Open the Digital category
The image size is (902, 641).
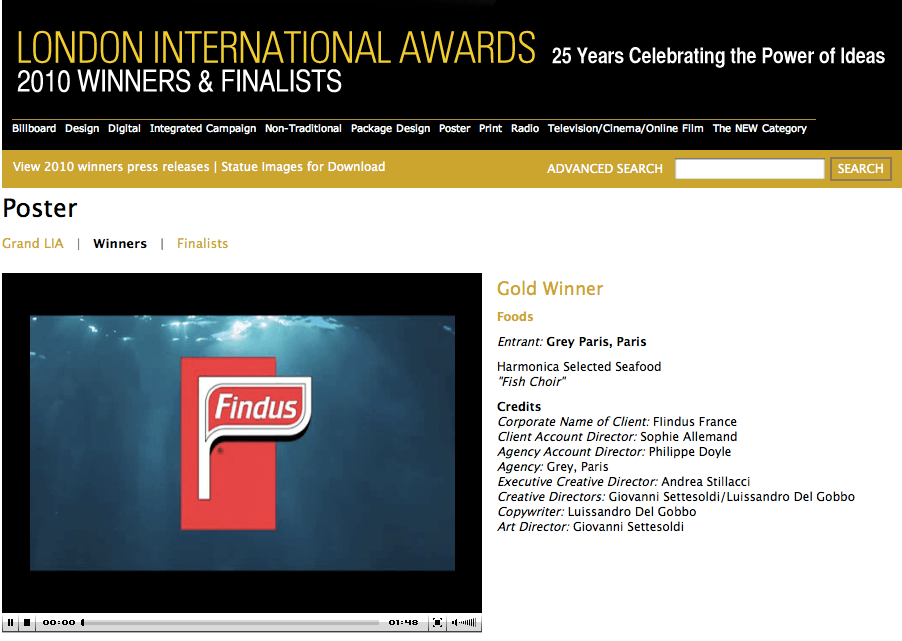(124, 128)
